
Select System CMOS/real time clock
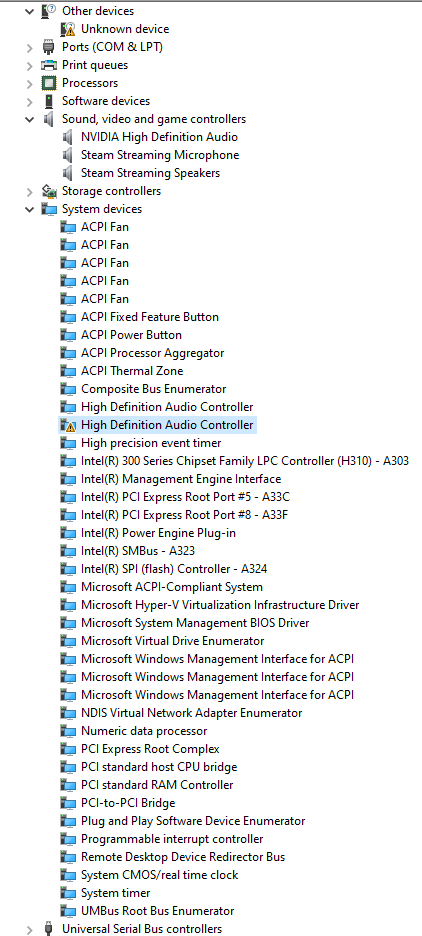[159, 875]
